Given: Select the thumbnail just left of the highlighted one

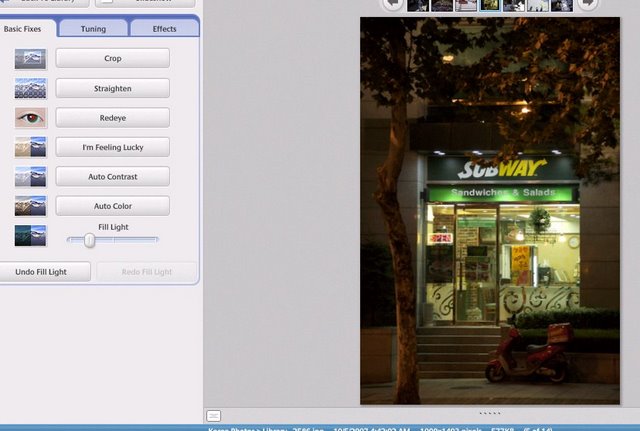Looking at the screenshot, I should [x=466, y=5].
